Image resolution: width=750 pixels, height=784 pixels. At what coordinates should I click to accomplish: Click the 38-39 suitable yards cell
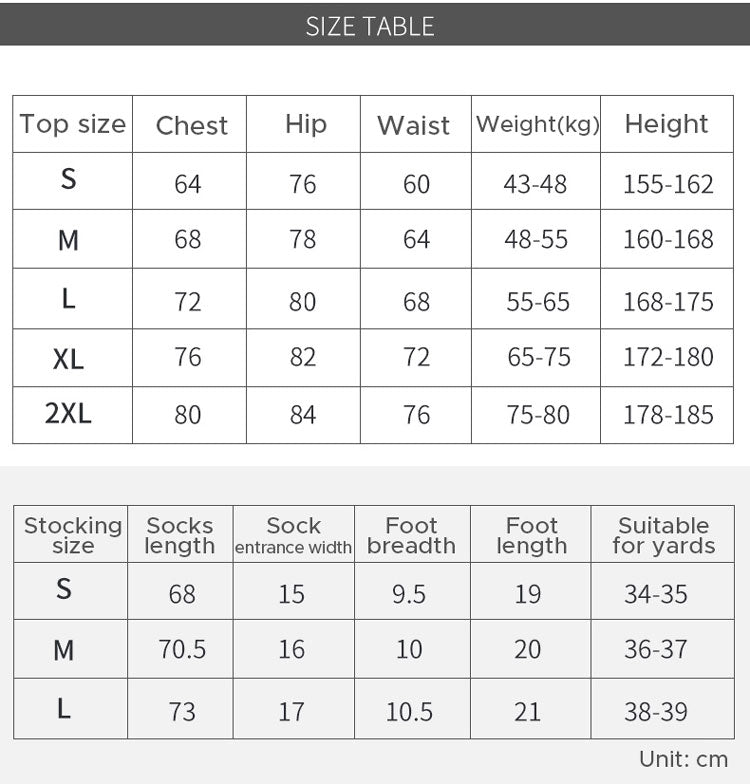656,711
